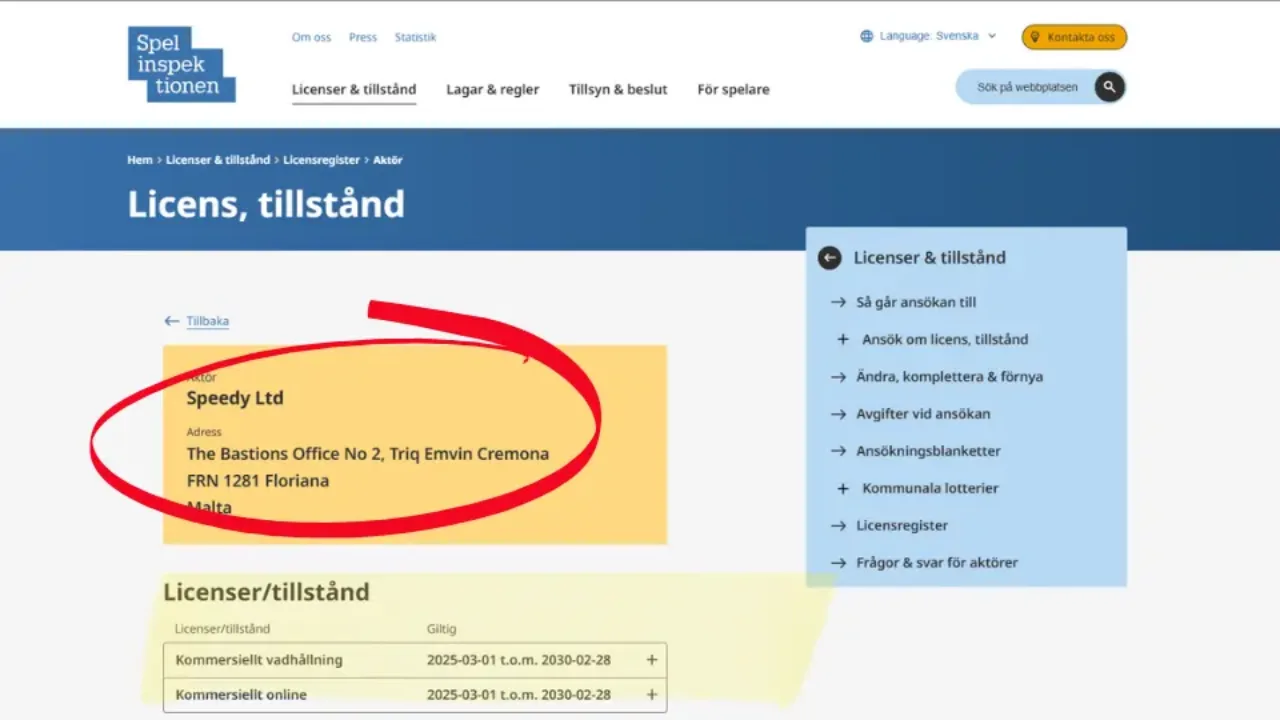1280x720 pixels.
Task: Open Licensregister link in the sidebar
Action: [902, 526]
